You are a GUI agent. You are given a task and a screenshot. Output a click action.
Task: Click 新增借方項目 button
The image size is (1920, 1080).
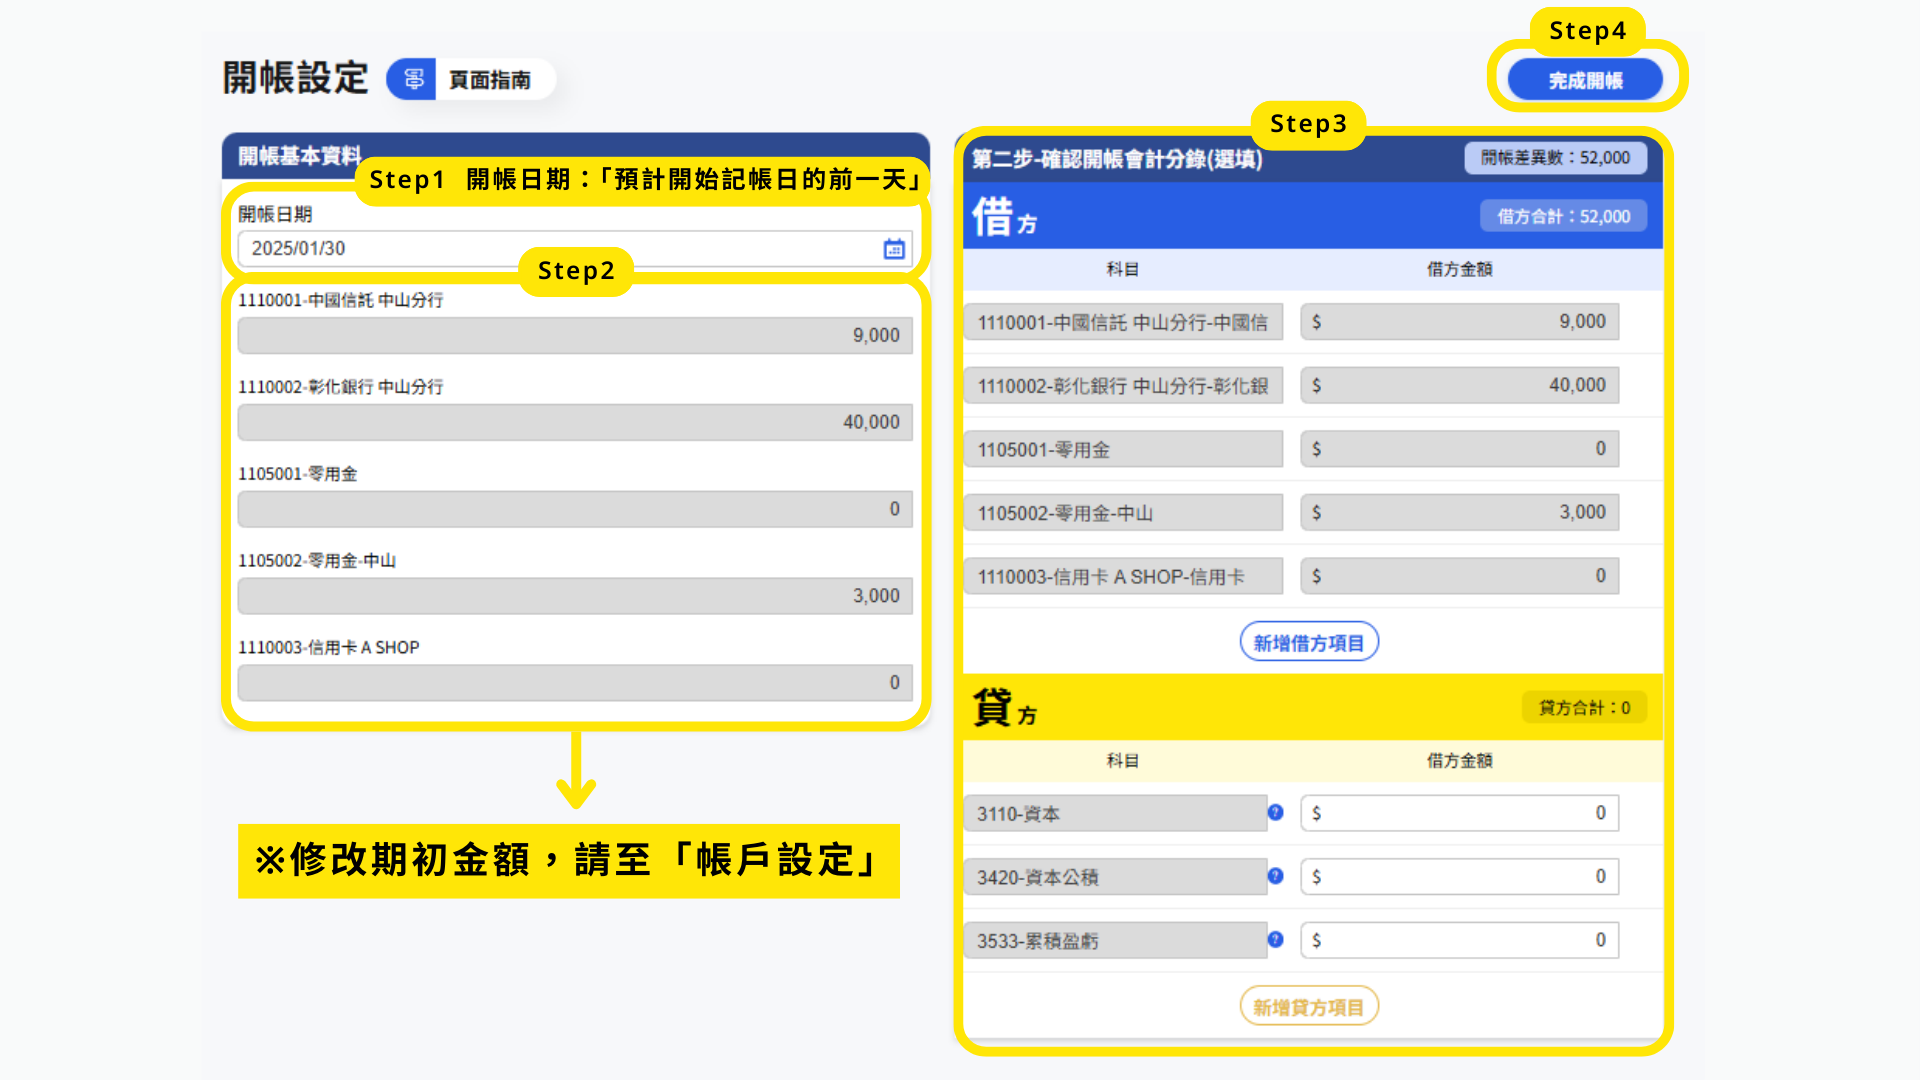[1308, 643]
